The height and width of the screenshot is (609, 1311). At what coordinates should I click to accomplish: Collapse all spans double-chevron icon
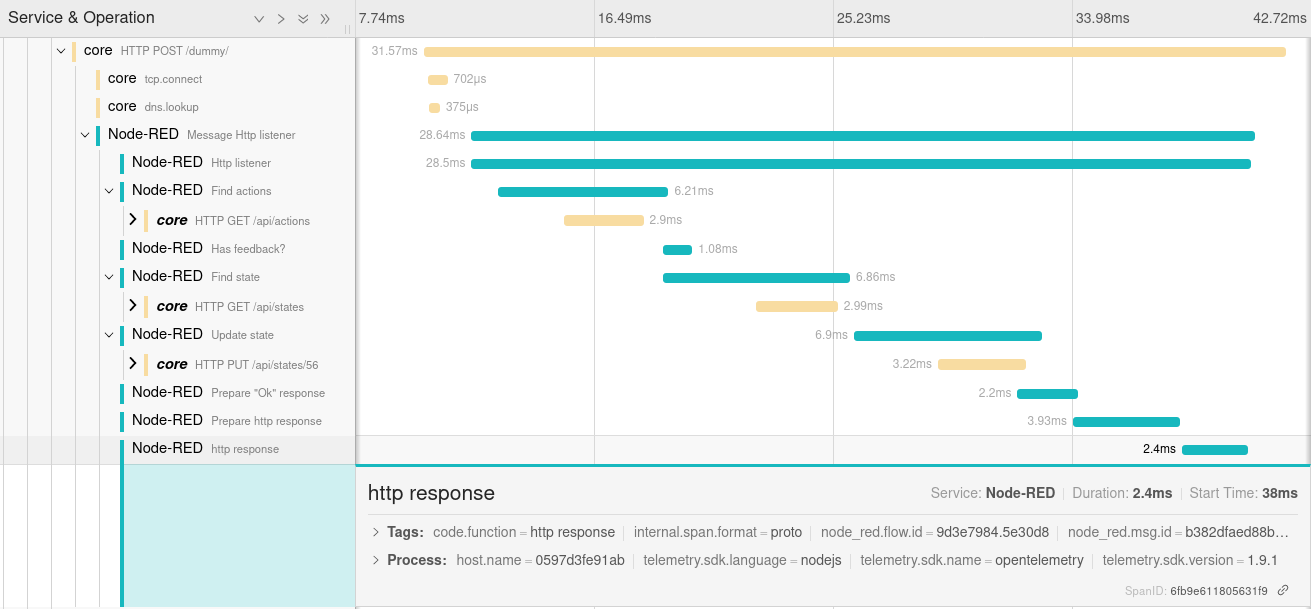tap(325, 19)
